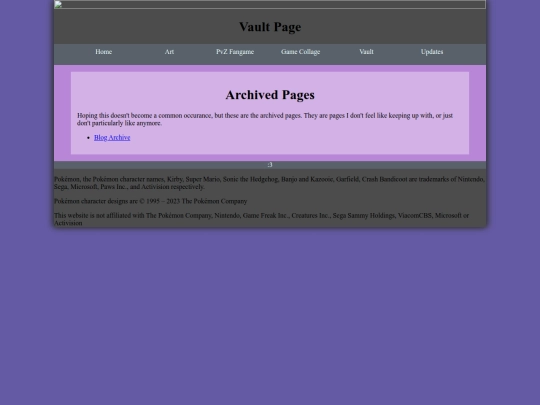Open the Home navigation link
This screenshot has width=540, height=405.
point(104,52)
